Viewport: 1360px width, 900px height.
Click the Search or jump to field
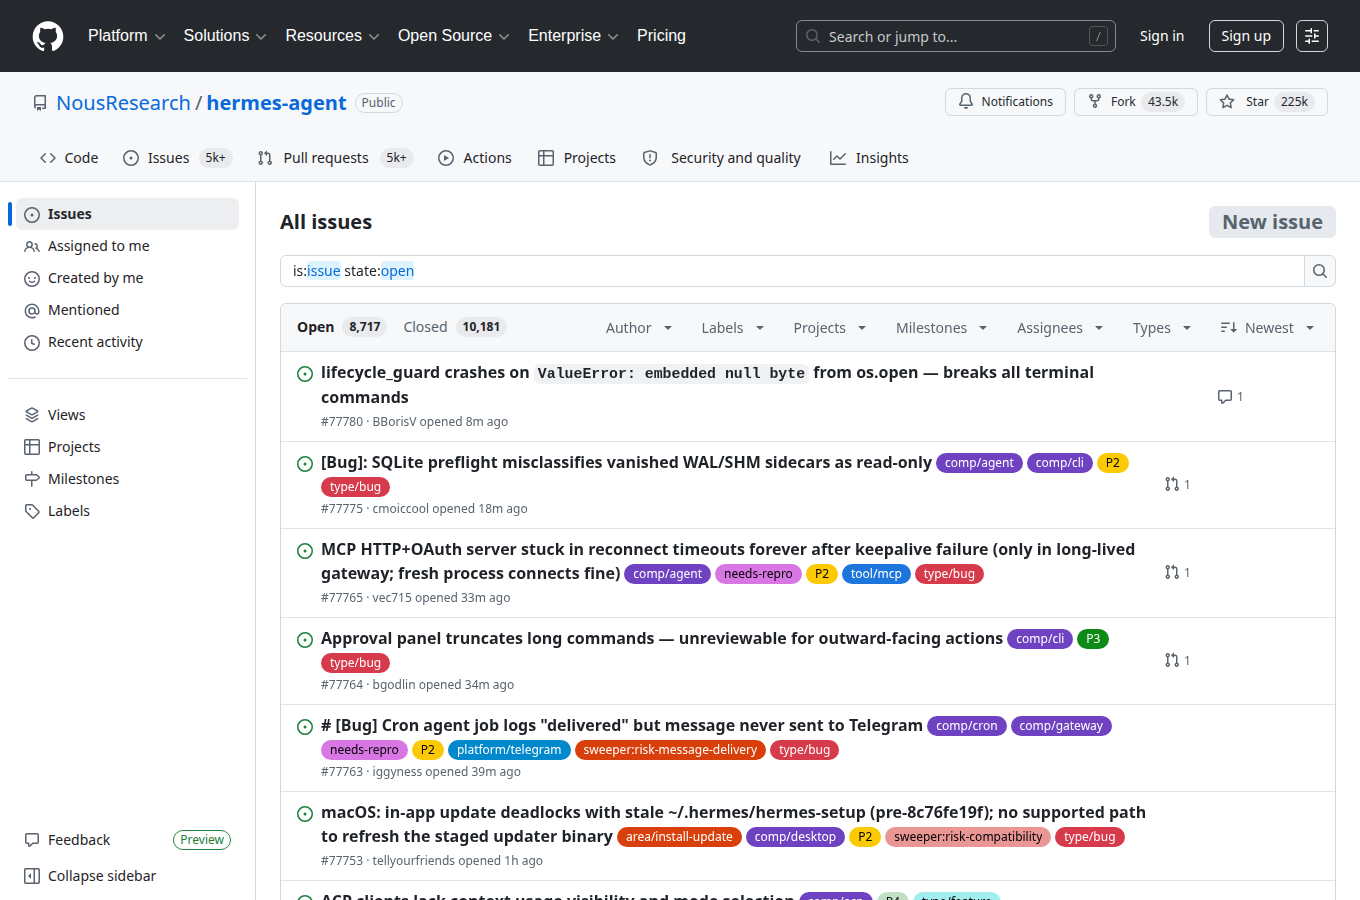click(956, 36)
